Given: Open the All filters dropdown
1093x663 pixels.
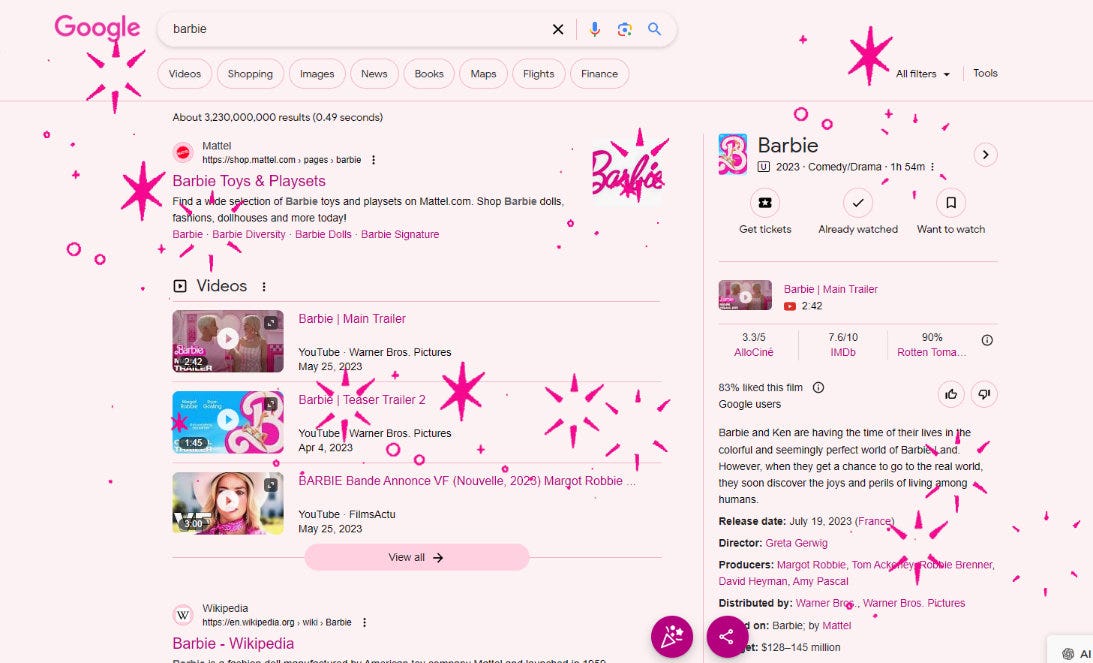Looking at the screenshot, I should (x=922, y=74).
